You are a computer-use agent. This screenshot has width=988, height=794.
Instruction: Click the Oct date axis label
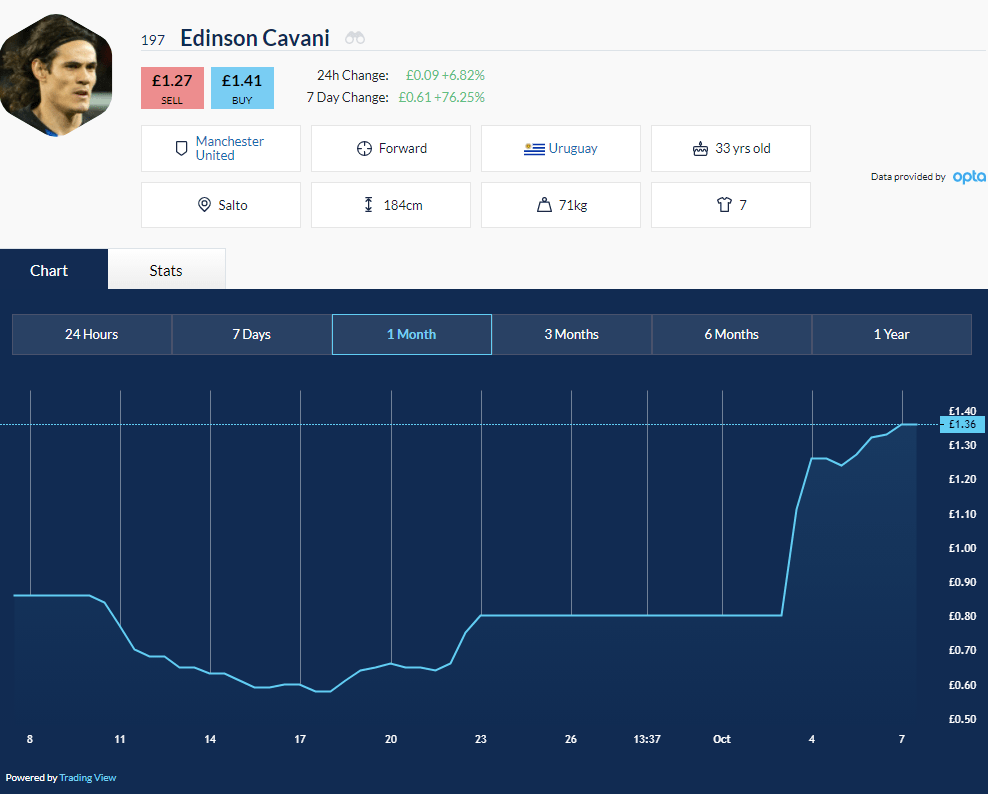pyautogui.click(x=722, y=739)
